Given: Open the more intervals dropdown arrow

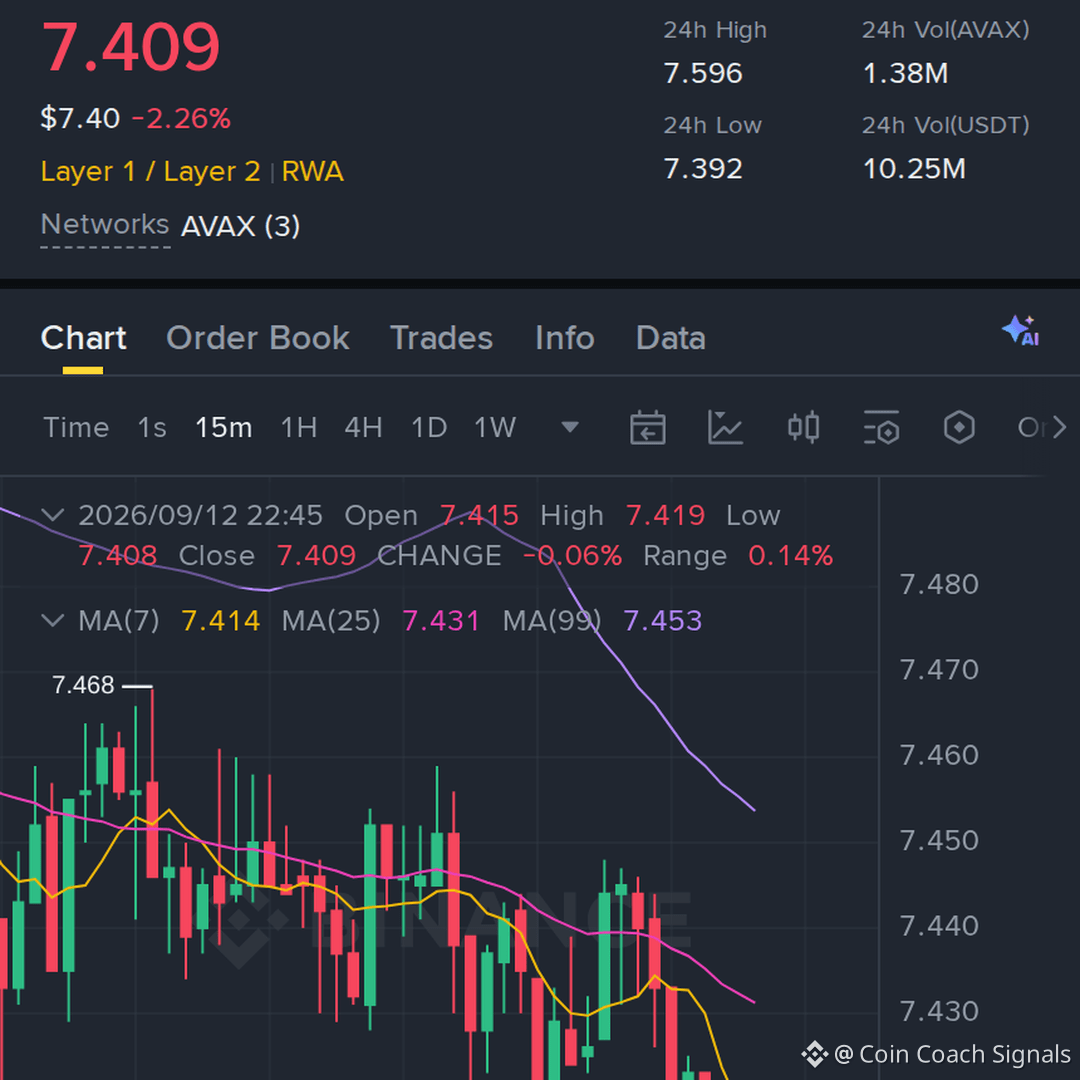Looking at the screenshot, I should [570, 428].
